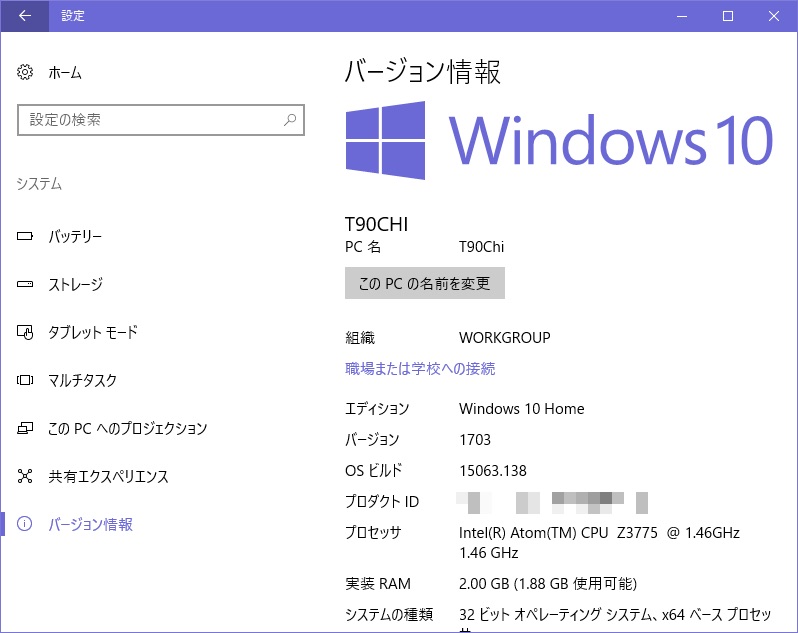Click the home gear icon

click(x=25, y=72)
